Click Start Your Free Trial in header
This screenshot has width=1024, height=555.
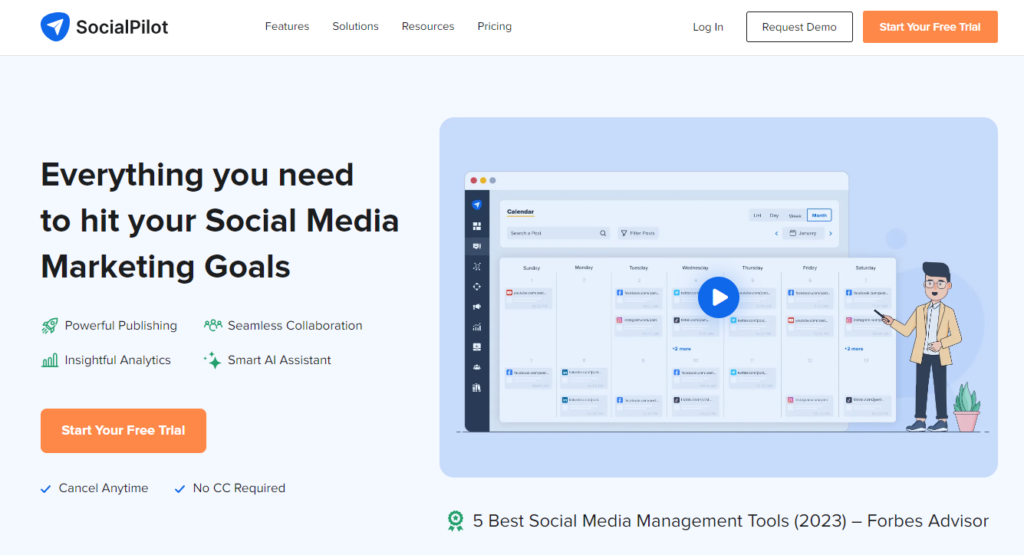pyautogui.click(x=930, y=27)
